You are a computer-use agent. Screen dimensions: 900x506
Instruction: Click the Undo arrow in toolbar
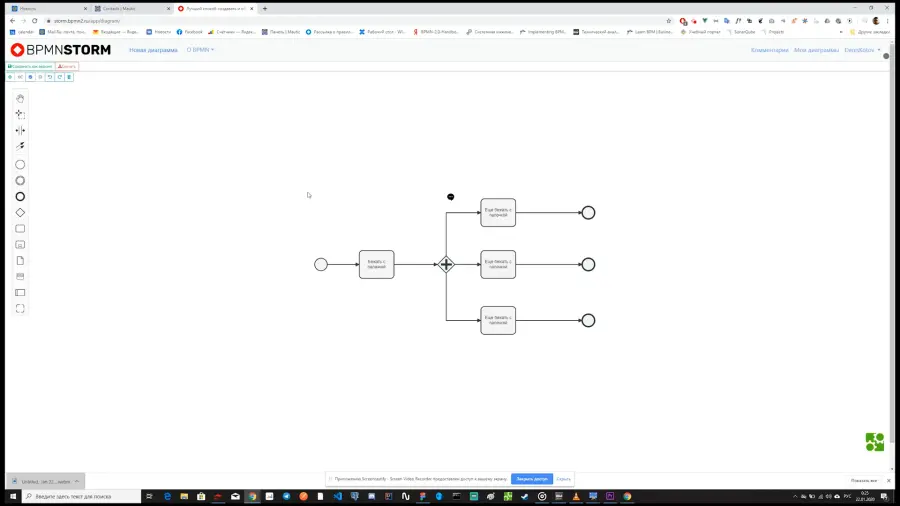tap(50, 77)
